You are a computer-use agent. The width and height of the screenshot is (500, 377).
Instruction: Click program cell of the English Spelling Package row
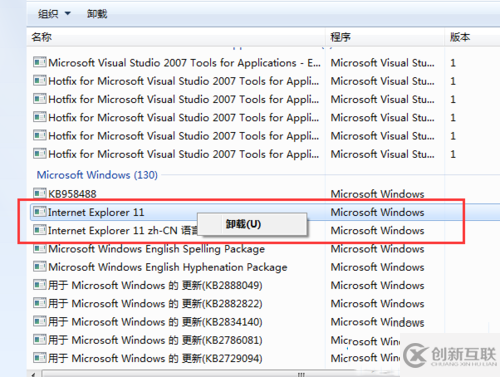point(377,249)
